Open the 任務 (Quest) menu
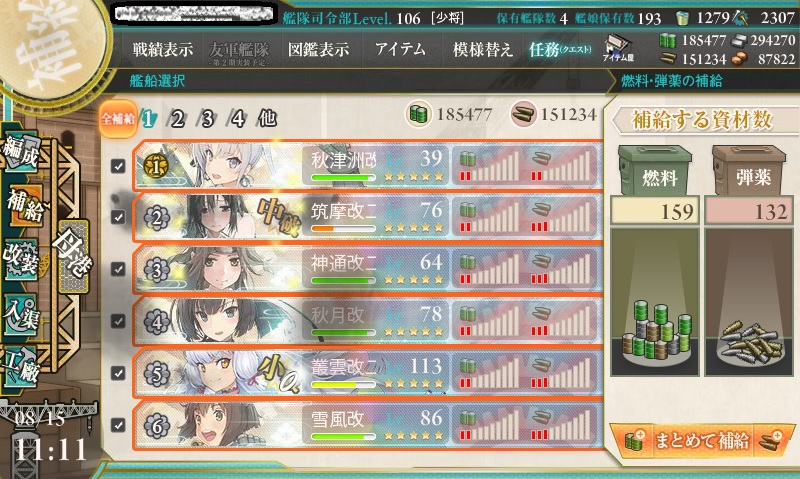The image size is (800, 479). tap(560, 49)
